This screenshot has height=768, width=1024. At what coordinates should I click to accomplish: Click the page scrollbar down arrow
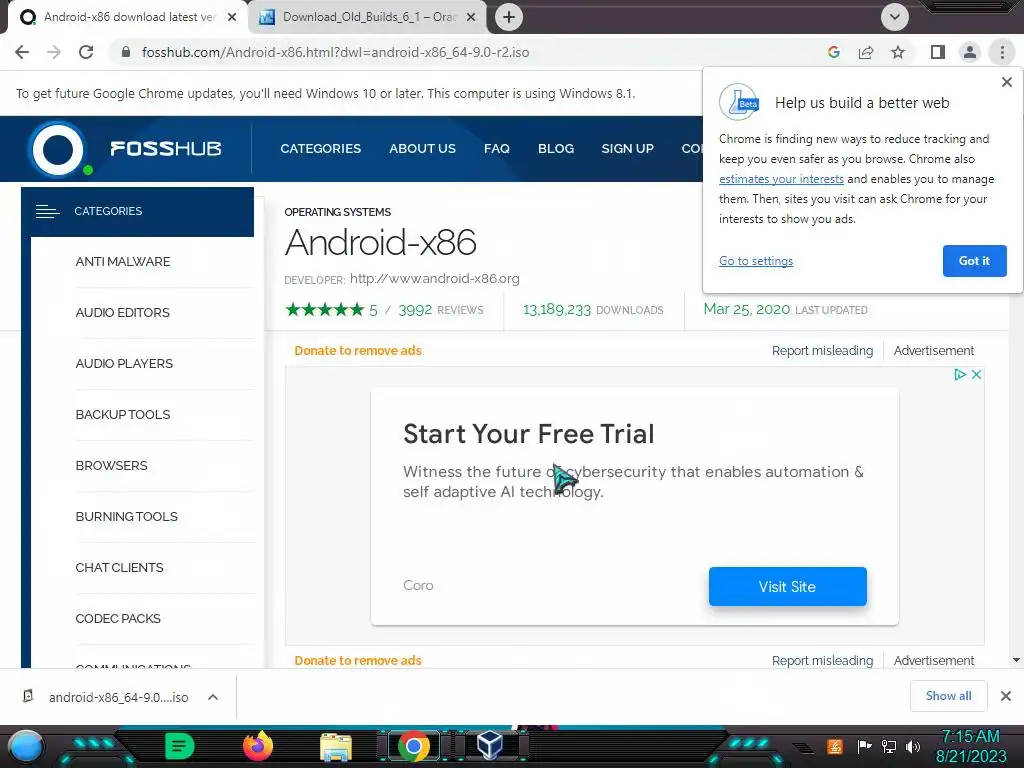point(1016,660)
